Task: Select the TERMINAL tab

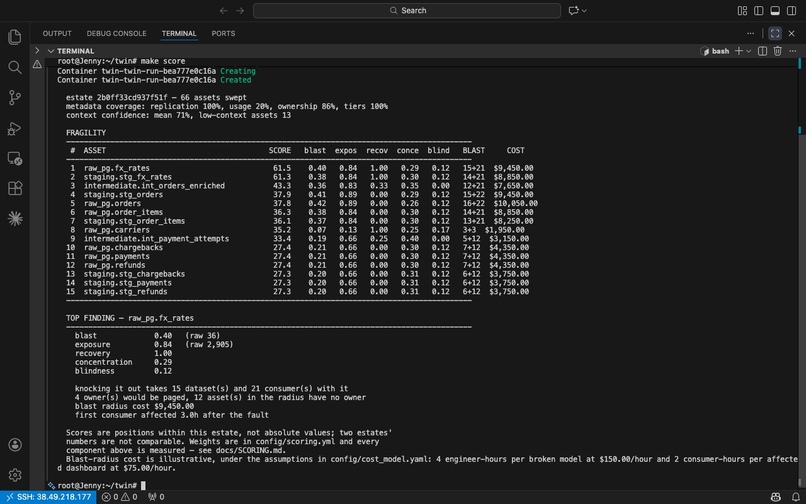Action: pos(179,33)
